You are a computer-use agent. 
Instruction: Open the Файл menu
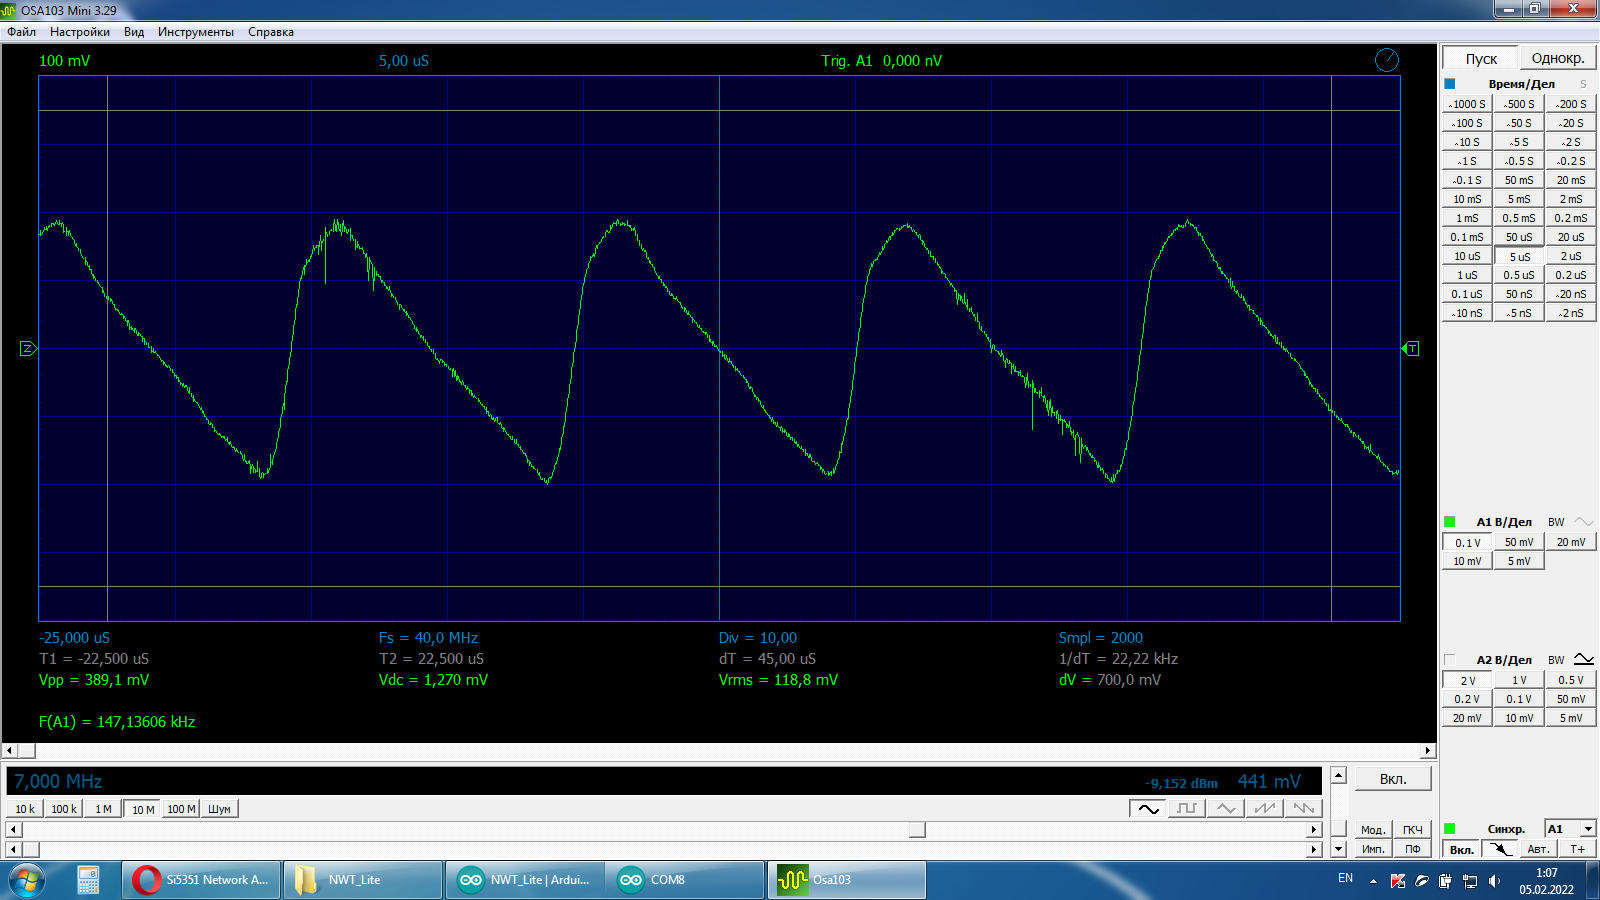point(21,32)
